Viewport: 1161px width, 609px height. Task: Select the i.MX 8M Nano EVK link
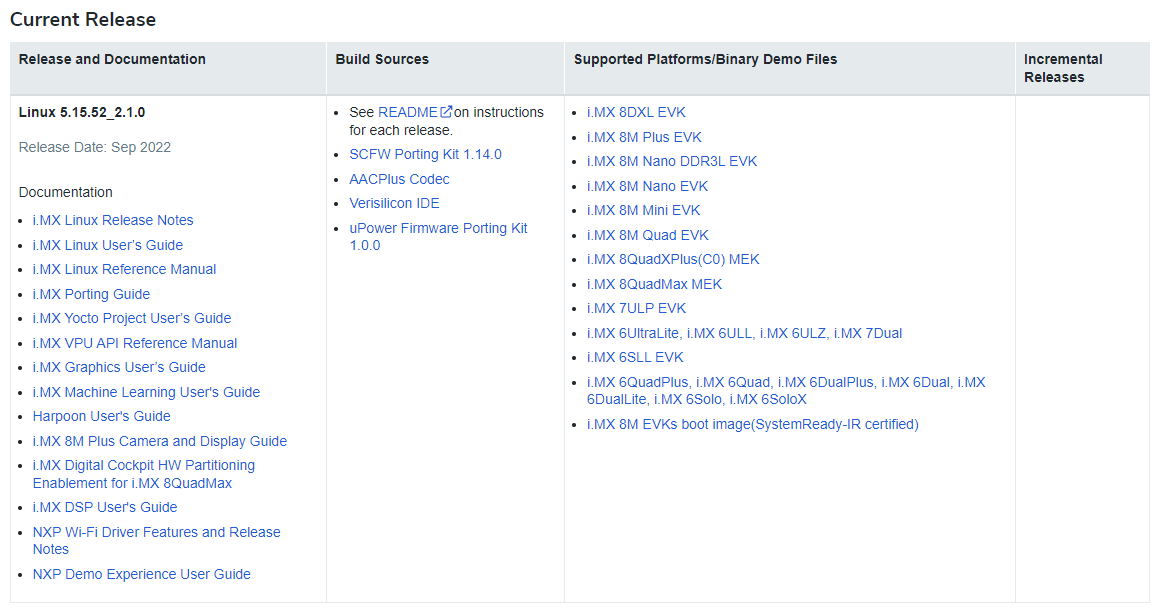click(647, 186)
